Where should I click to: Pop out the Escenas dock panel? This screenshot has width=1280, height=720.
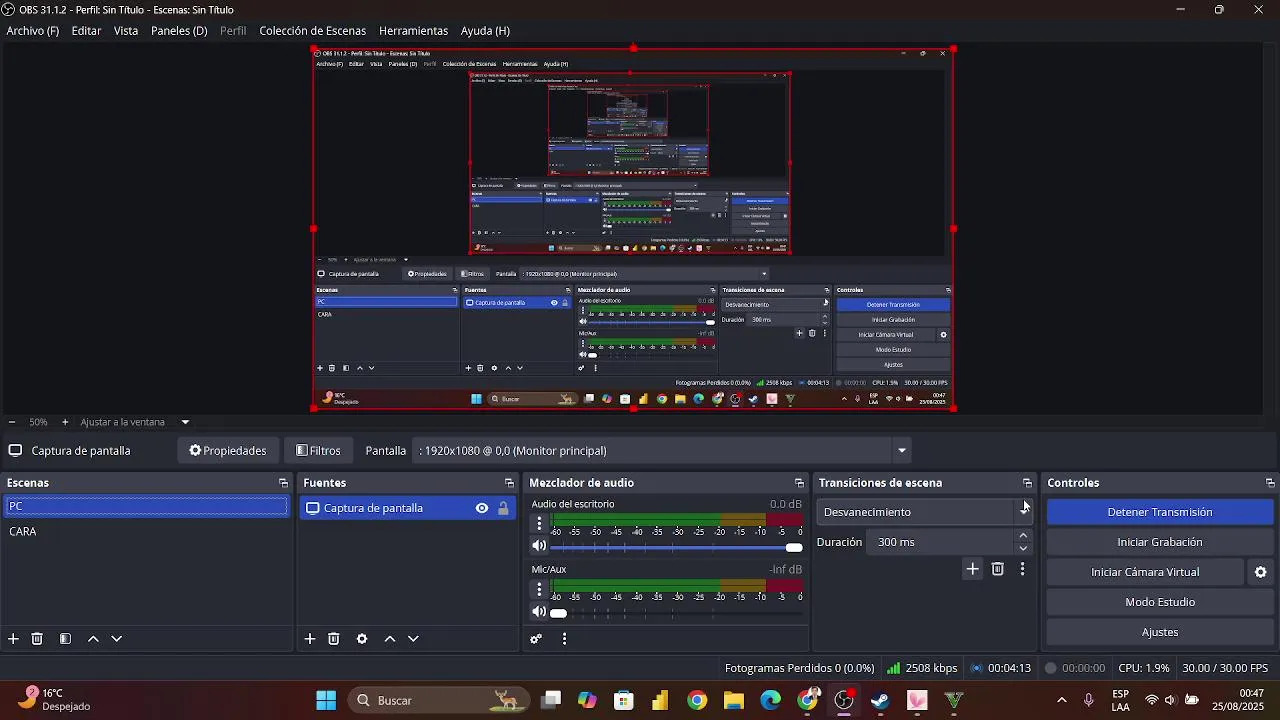283,483
